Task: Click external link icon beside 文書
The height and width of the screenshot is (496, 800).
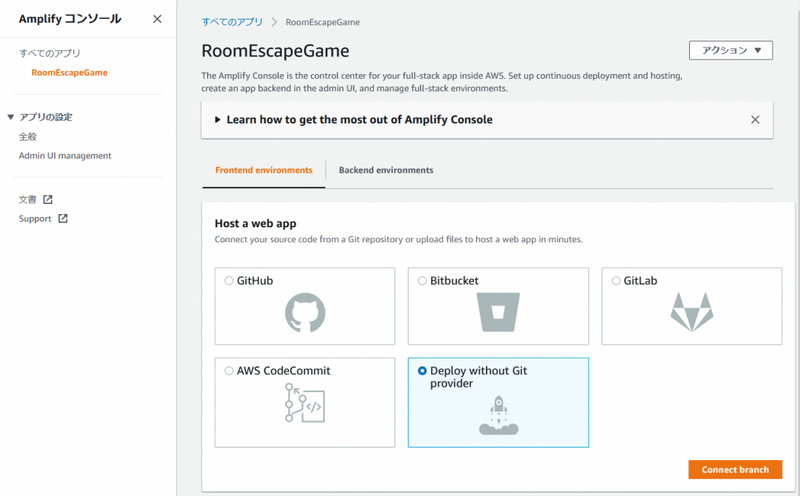Action: (48, 200)
